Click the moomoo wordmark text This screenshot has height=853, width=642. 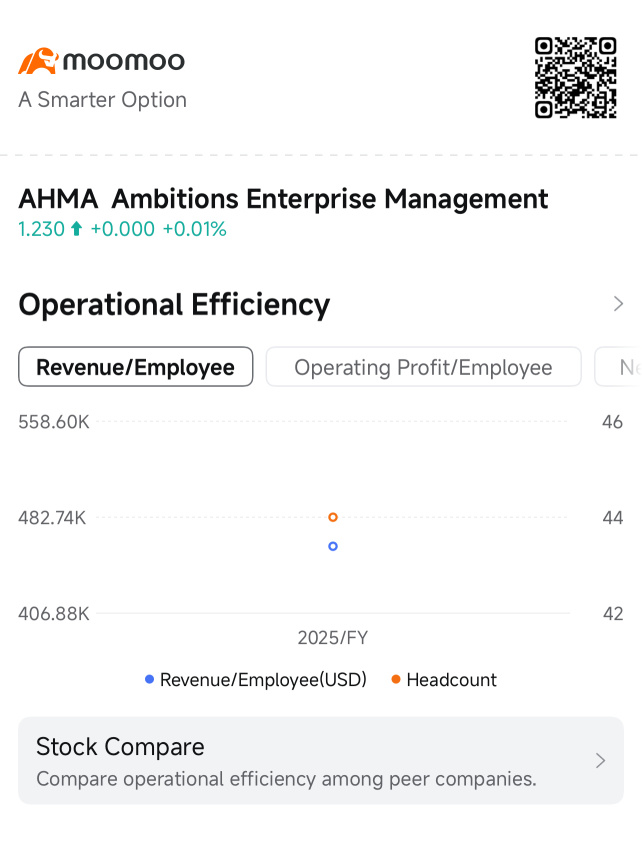pos(124,61)
